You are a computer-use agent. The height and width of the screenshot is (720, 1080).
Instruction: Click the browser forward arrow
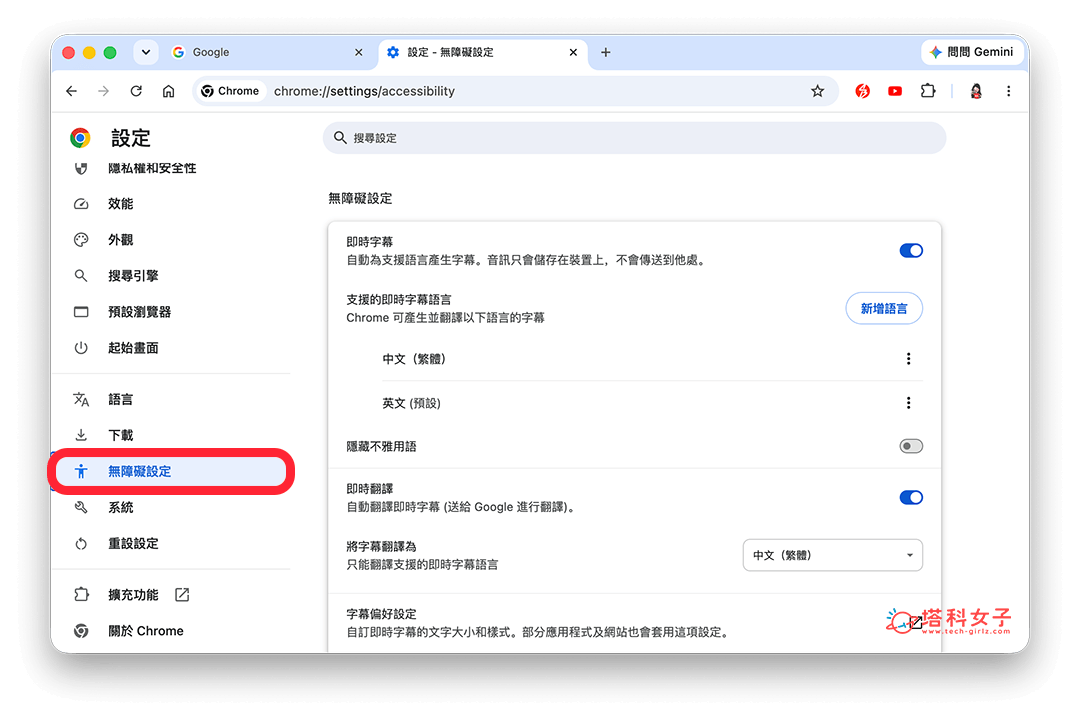103,91
